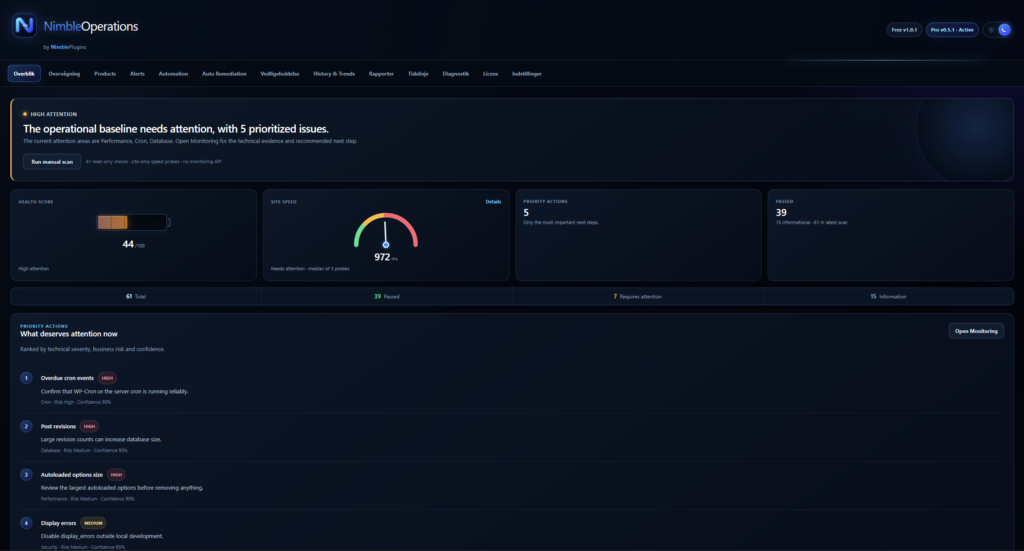Viewport: 1024px width, 551px height.
Task: Click the Open Monitoring button
Action: click(976, 331)
